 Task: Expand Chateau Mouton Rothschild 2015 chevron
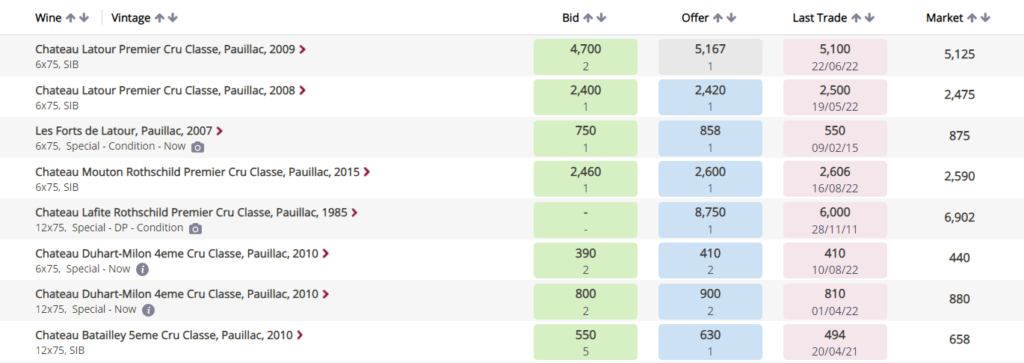click(x=367, y=172)
